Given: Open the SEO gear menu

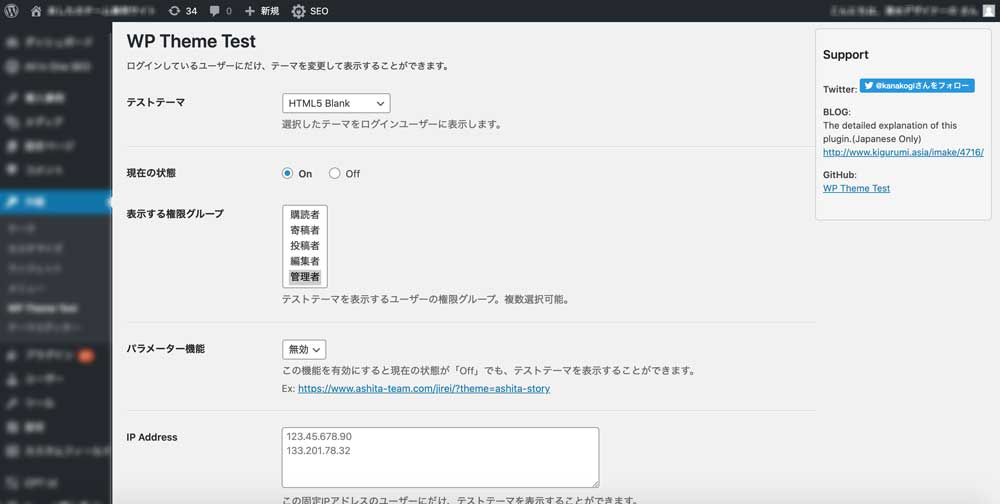Looking at the screenshot, I should tap(310, 11).
